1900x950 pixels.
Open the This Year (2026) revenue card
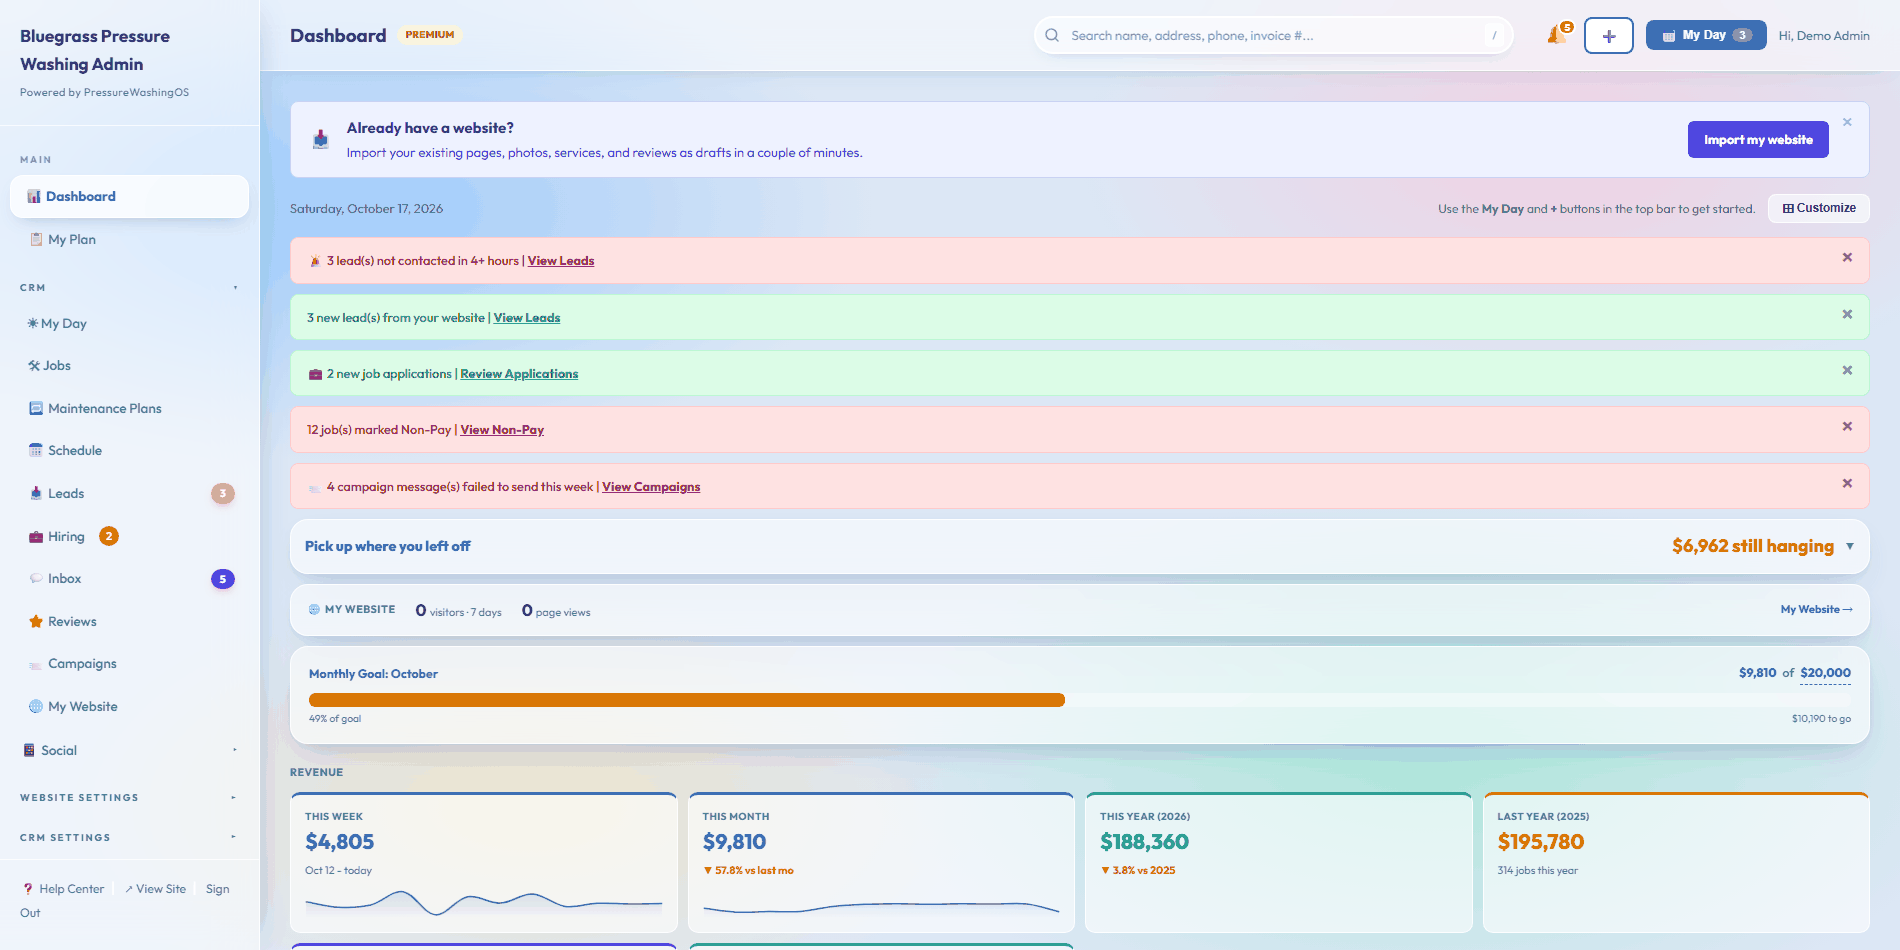[x=1279, y=863]
